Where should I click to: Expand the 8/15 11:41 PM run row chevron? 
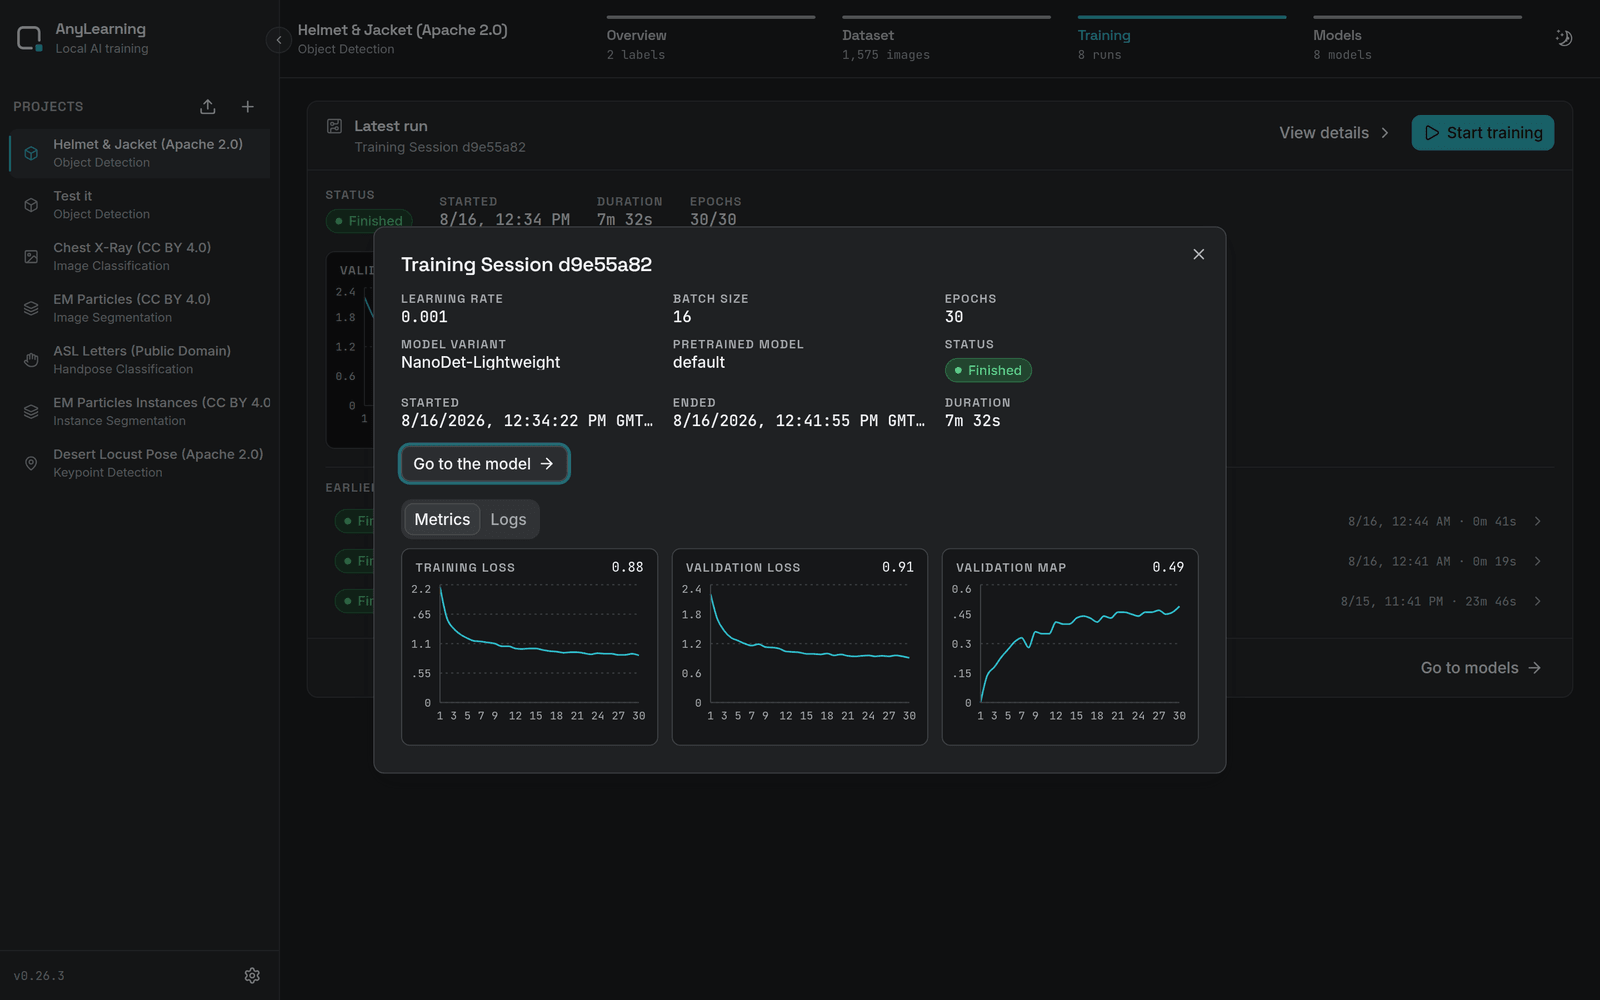coord(1538,601)
